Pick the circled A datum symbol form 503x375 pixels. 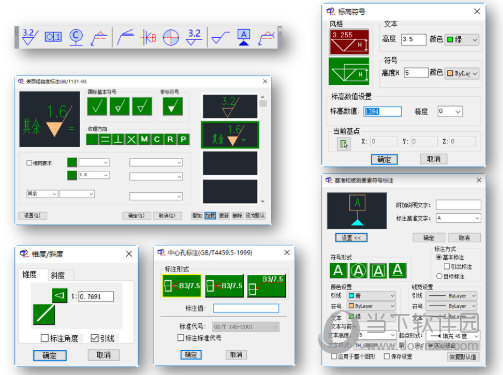click(x=358, y=270)
